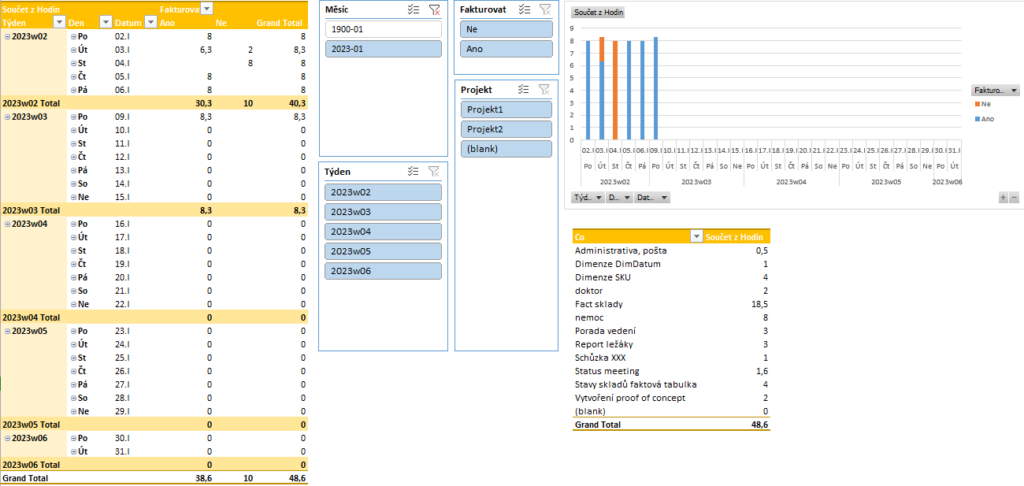Toggle multi-select in the Projekt slicer
The width and height of the screenshot is (1024, 486).
click(x=524, y=89)
